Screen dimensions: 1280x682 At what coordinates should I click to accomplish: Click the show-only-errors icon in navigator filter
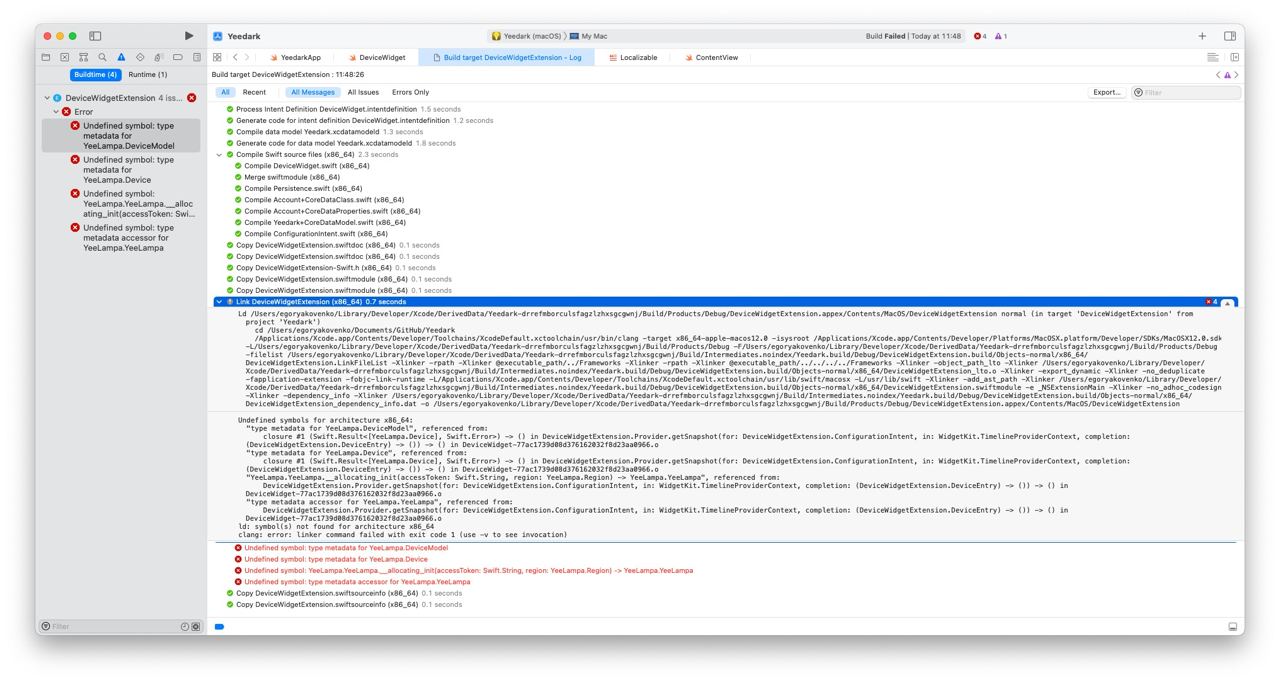pos(196,626)
